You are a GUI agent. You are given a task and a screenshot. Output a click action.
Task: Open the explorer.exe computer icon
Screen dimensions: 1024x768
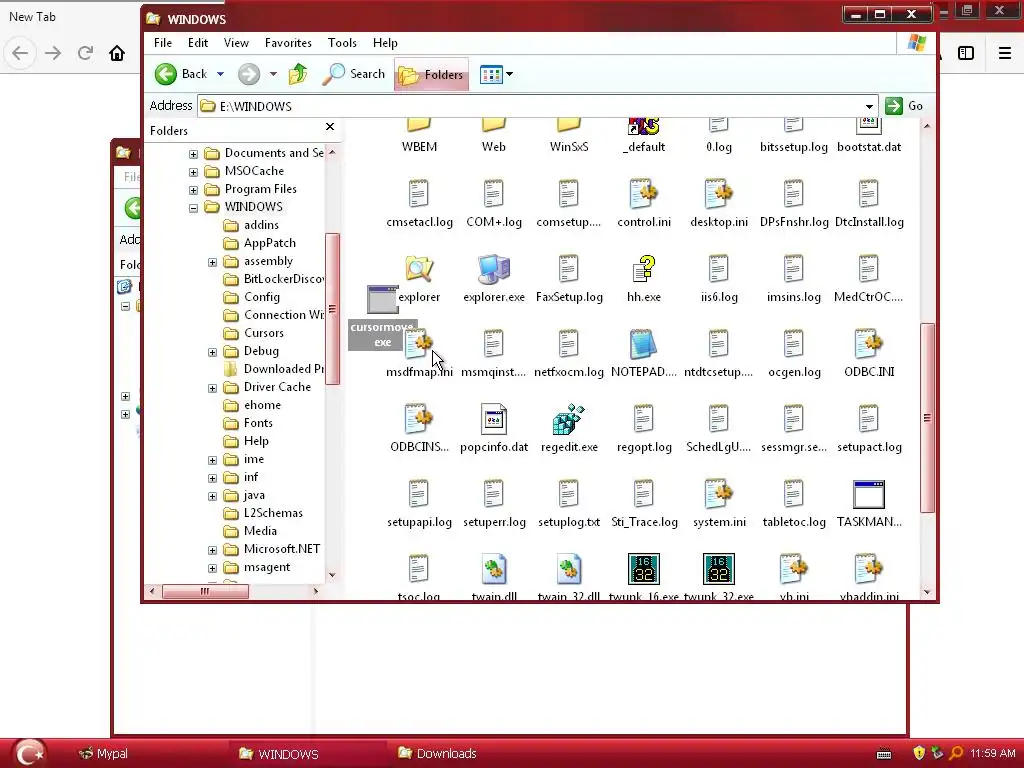tap(494, 269)
